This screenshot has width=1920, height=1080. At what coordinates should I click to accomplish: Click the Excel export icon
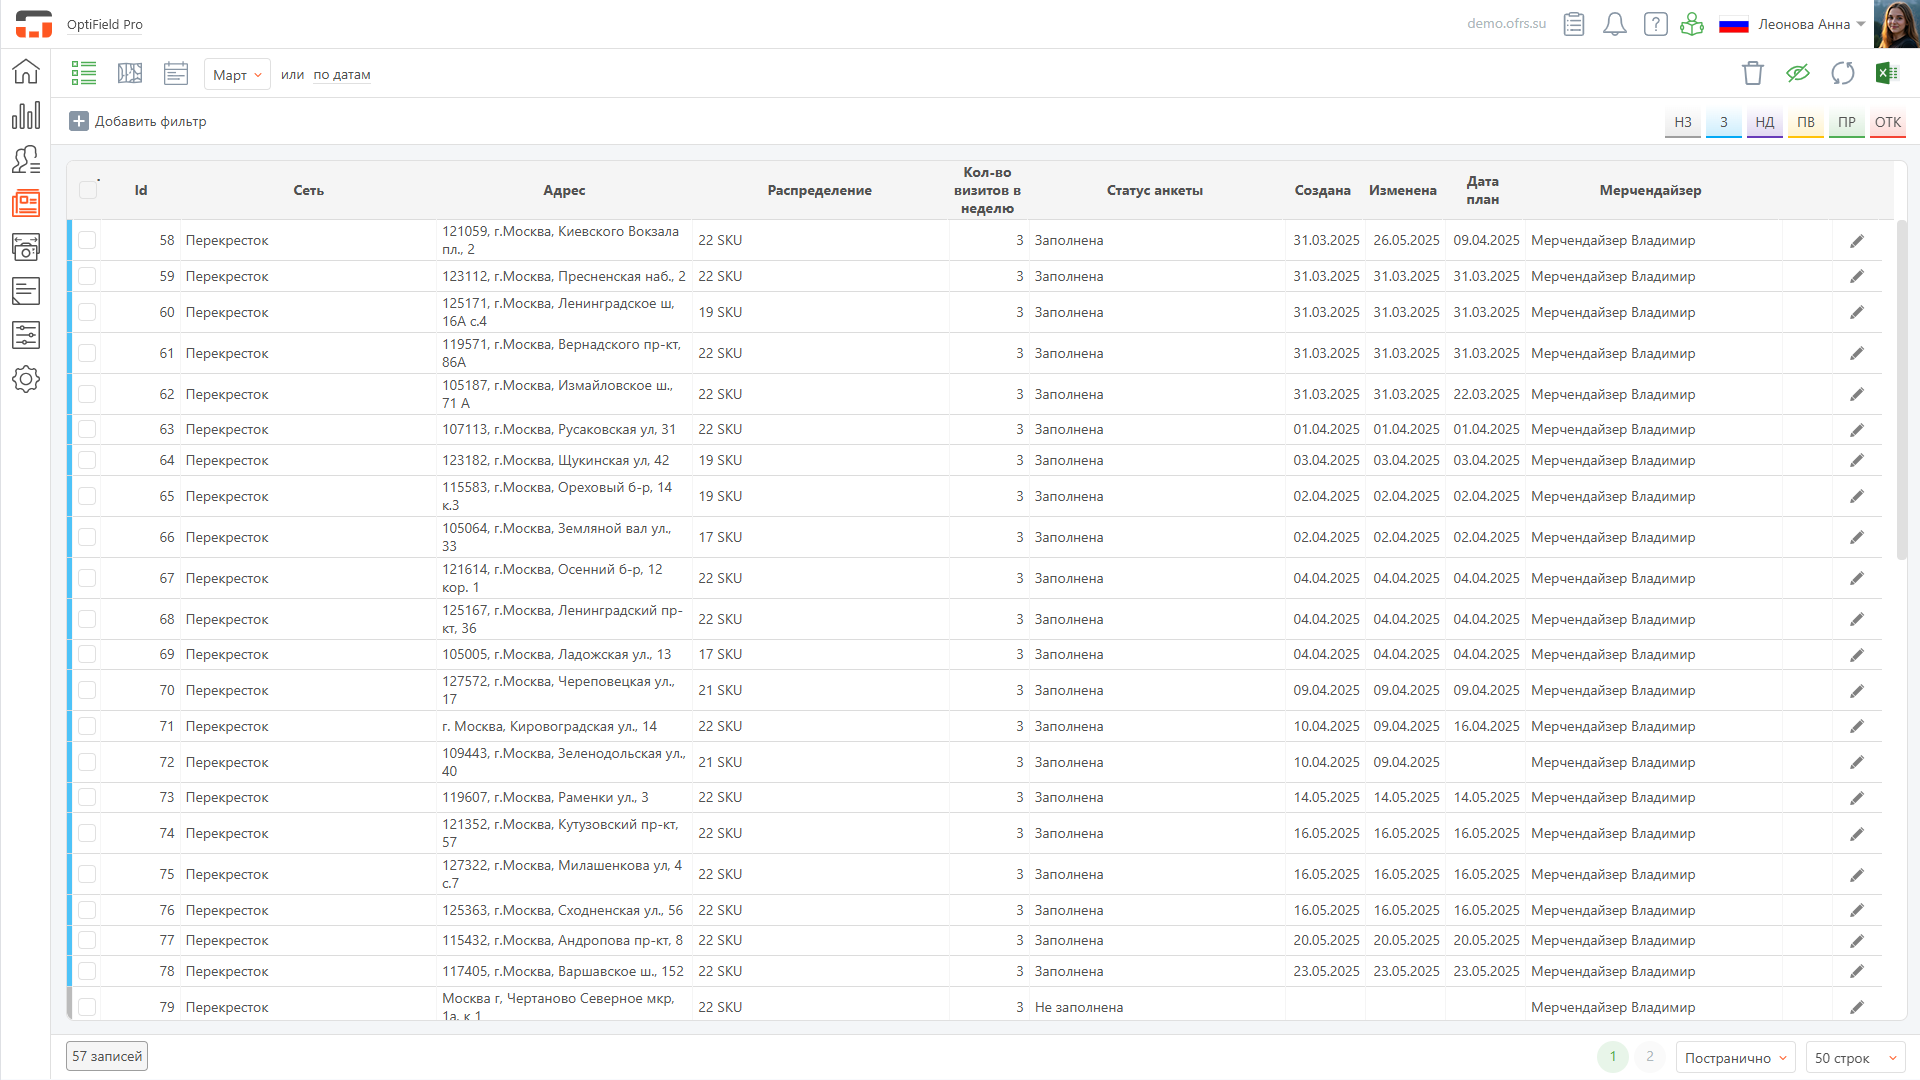coord(1887,73)
